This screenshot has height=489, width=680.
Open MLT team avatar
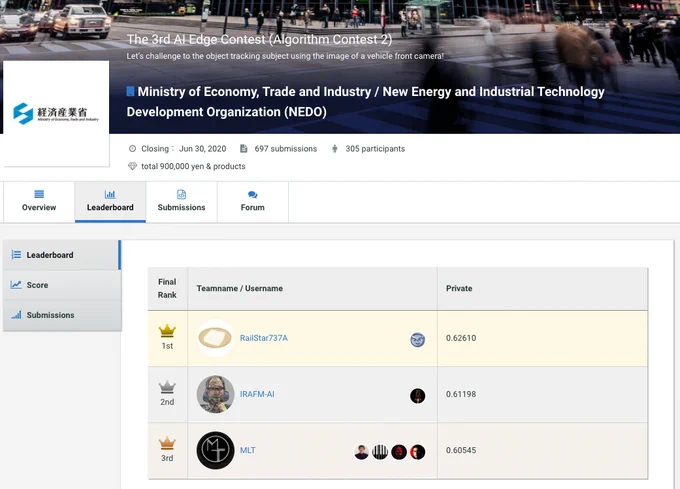click(x=215, y=450)
